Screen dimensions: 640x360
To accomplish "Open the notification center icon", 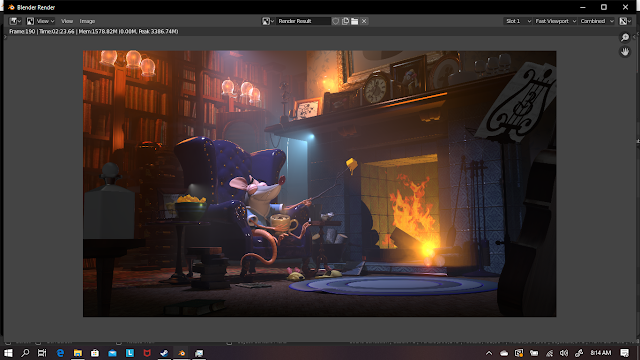I will coord(624,353).
